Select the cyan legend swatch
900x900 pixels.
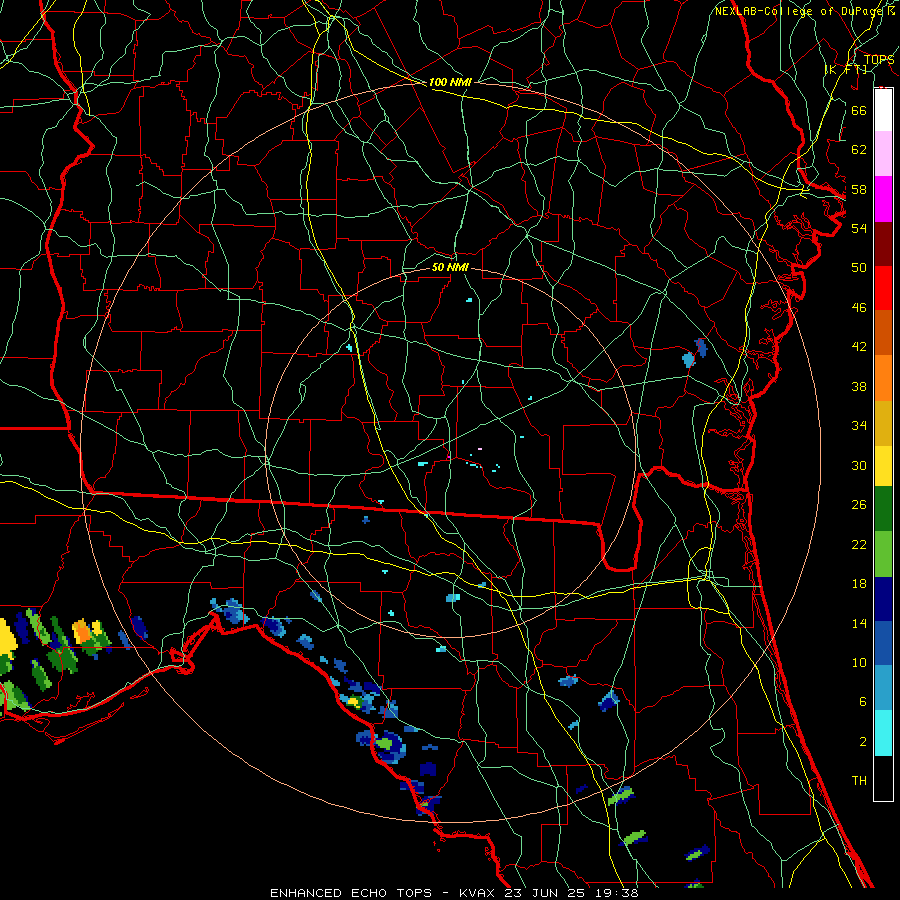point(883,733)
